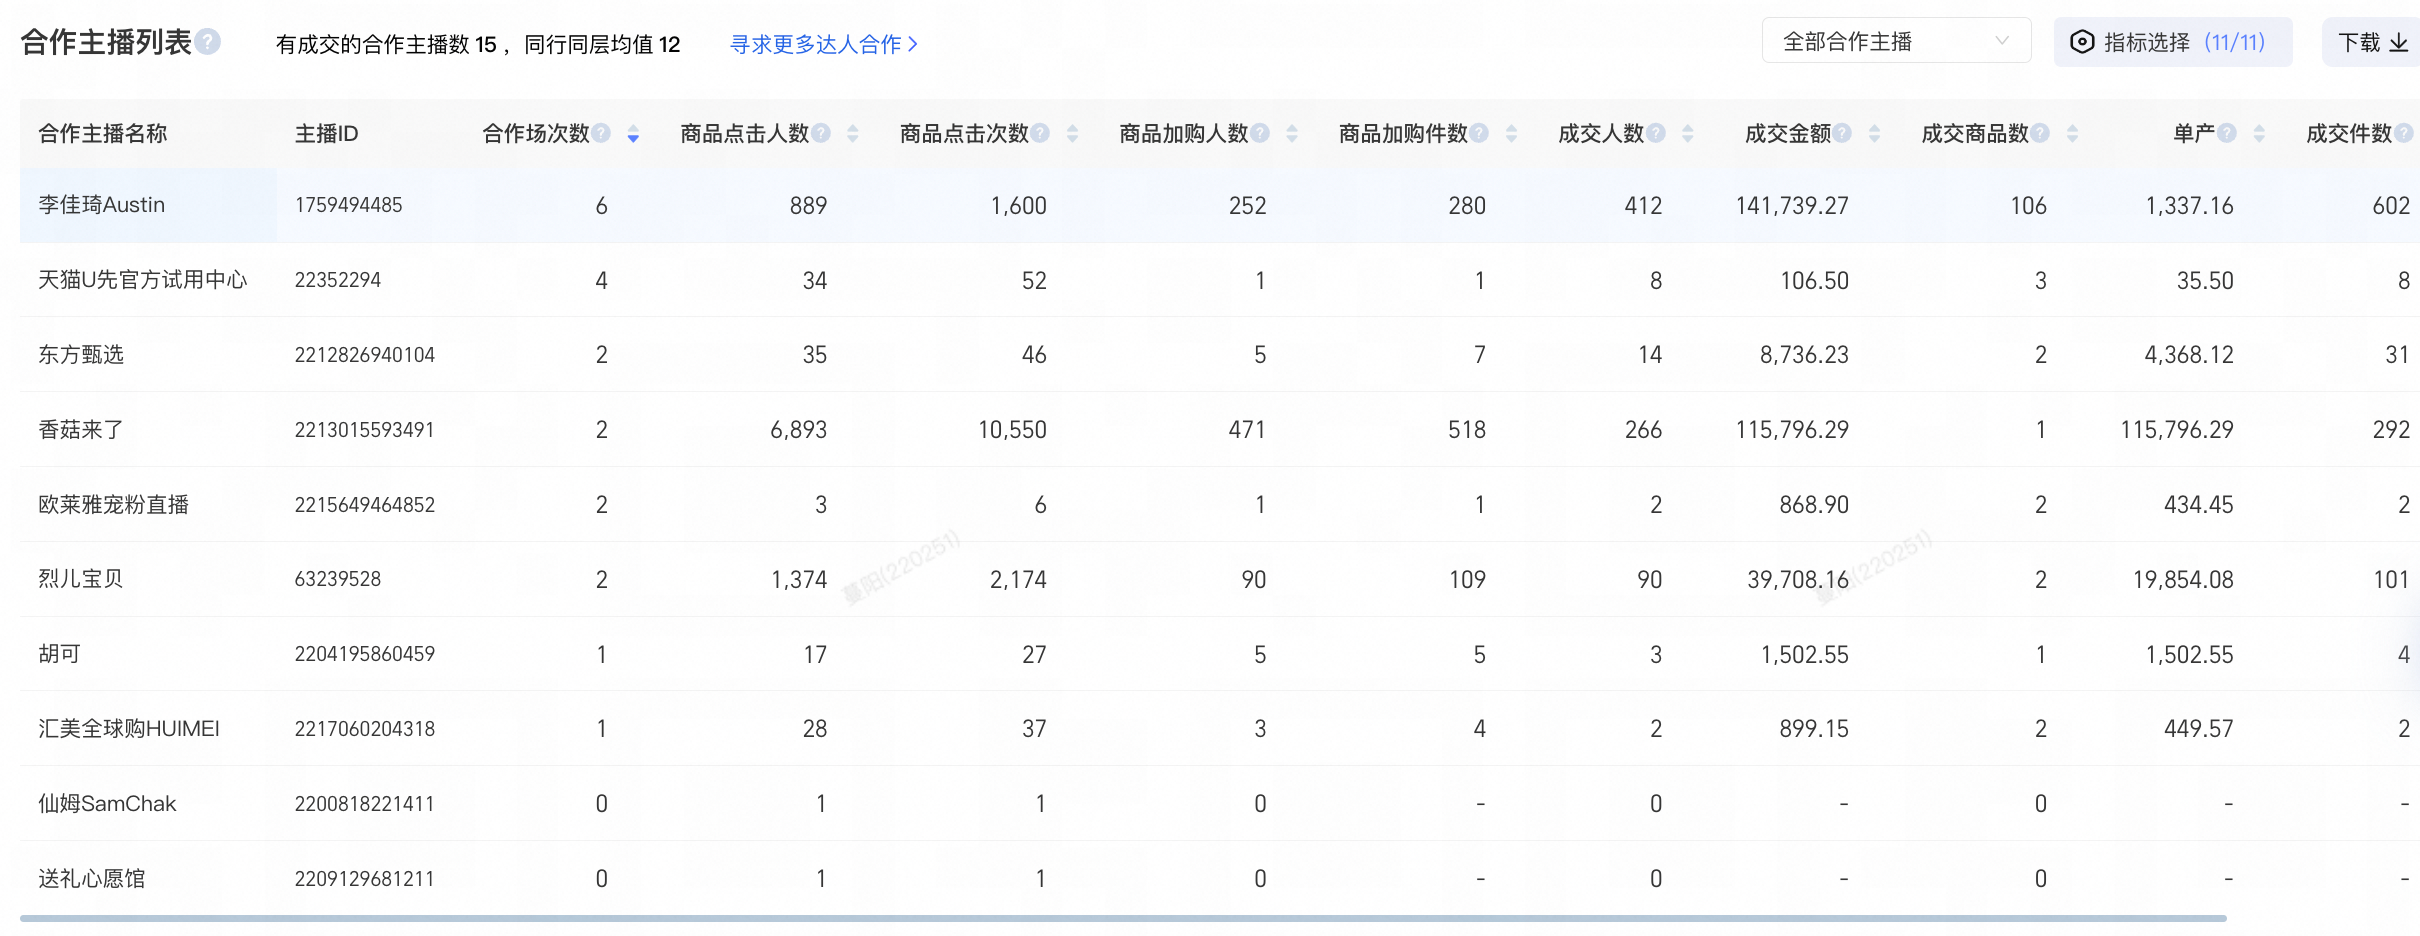This screenshot has height=936, width=2420.
Task: Sort by 单产 column arrows
Action: [2259, 134]
